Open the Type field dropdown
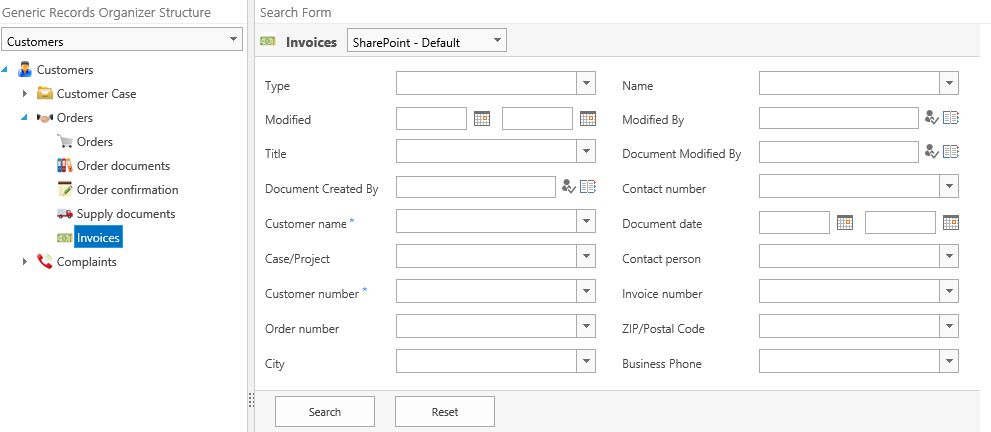 pos(586,84)
